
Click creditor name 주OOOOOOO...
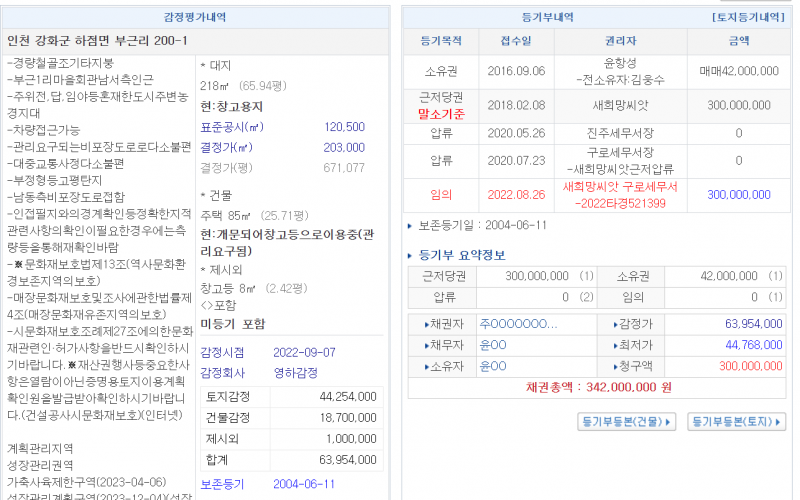pos(518,325)
